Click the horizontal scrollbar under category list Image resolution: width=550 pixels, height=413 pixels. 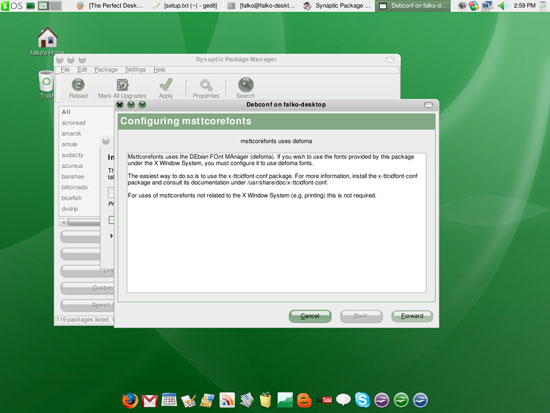(80, 222)
